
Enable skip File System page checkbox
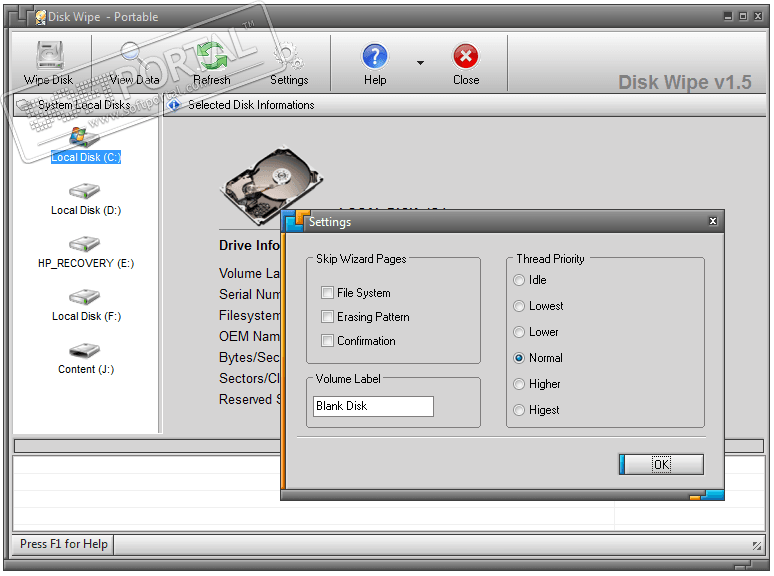click(x=327, y=293)
